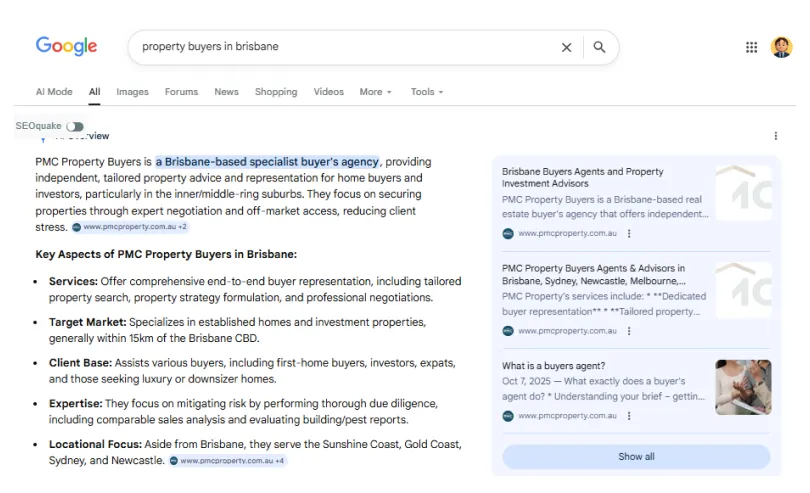Open www.pmcproperty.com.au +4 source chip
The height and width of the screenshot is (493, 810).
click(227, 460)
